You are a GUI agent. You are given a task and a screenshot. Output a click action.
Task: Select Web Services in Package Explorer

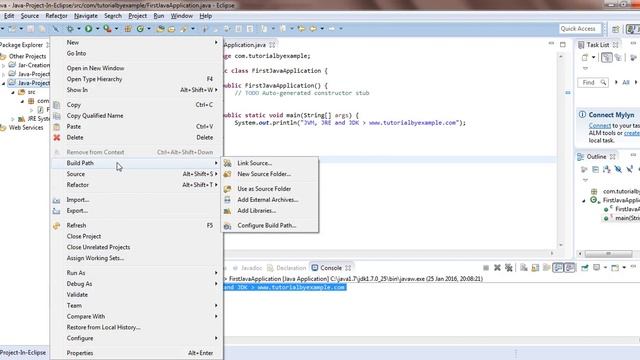click(26, 128)
